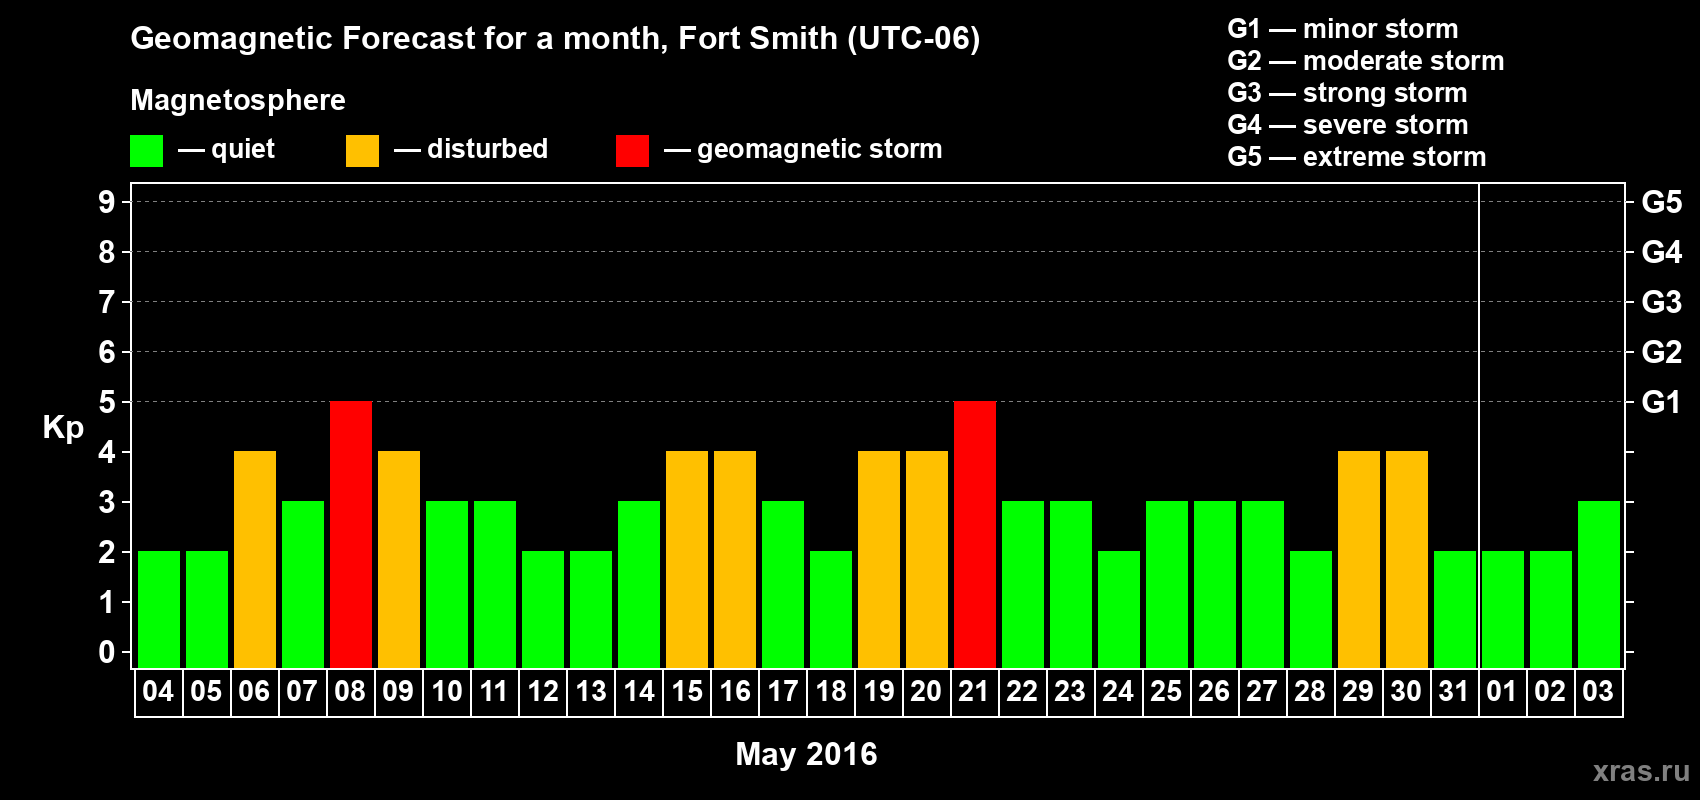Click the G3 axis label on the right

[x=1662, y=302]
